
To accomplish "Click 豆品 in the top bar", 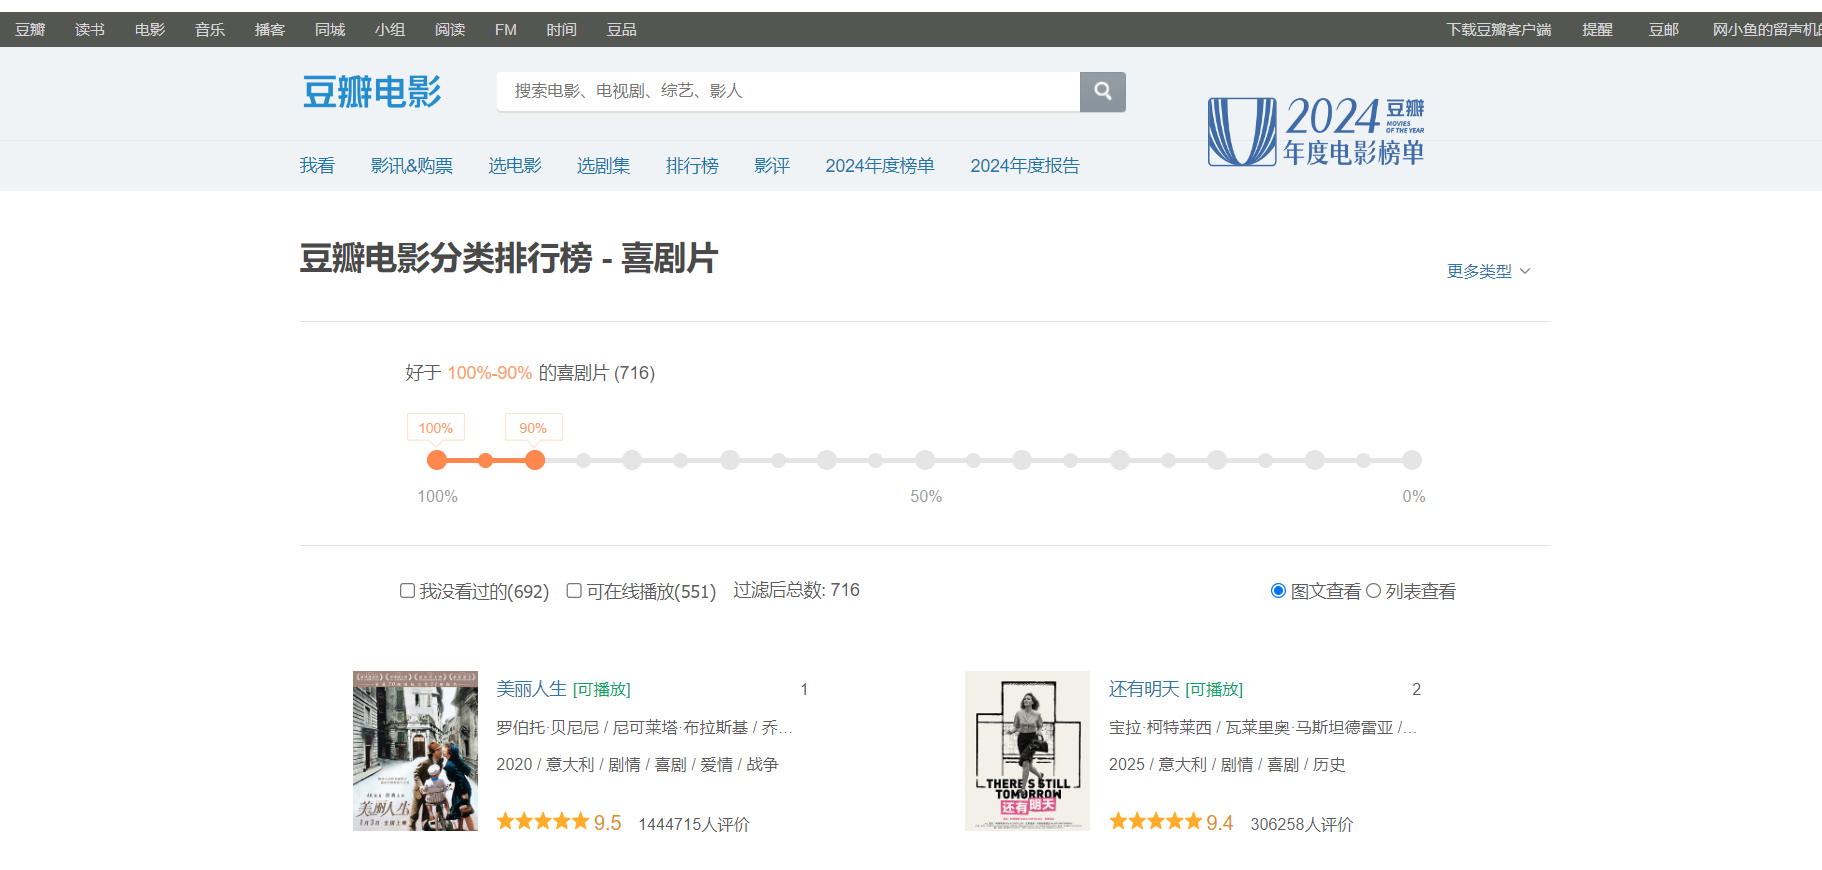I will point(622,30).
